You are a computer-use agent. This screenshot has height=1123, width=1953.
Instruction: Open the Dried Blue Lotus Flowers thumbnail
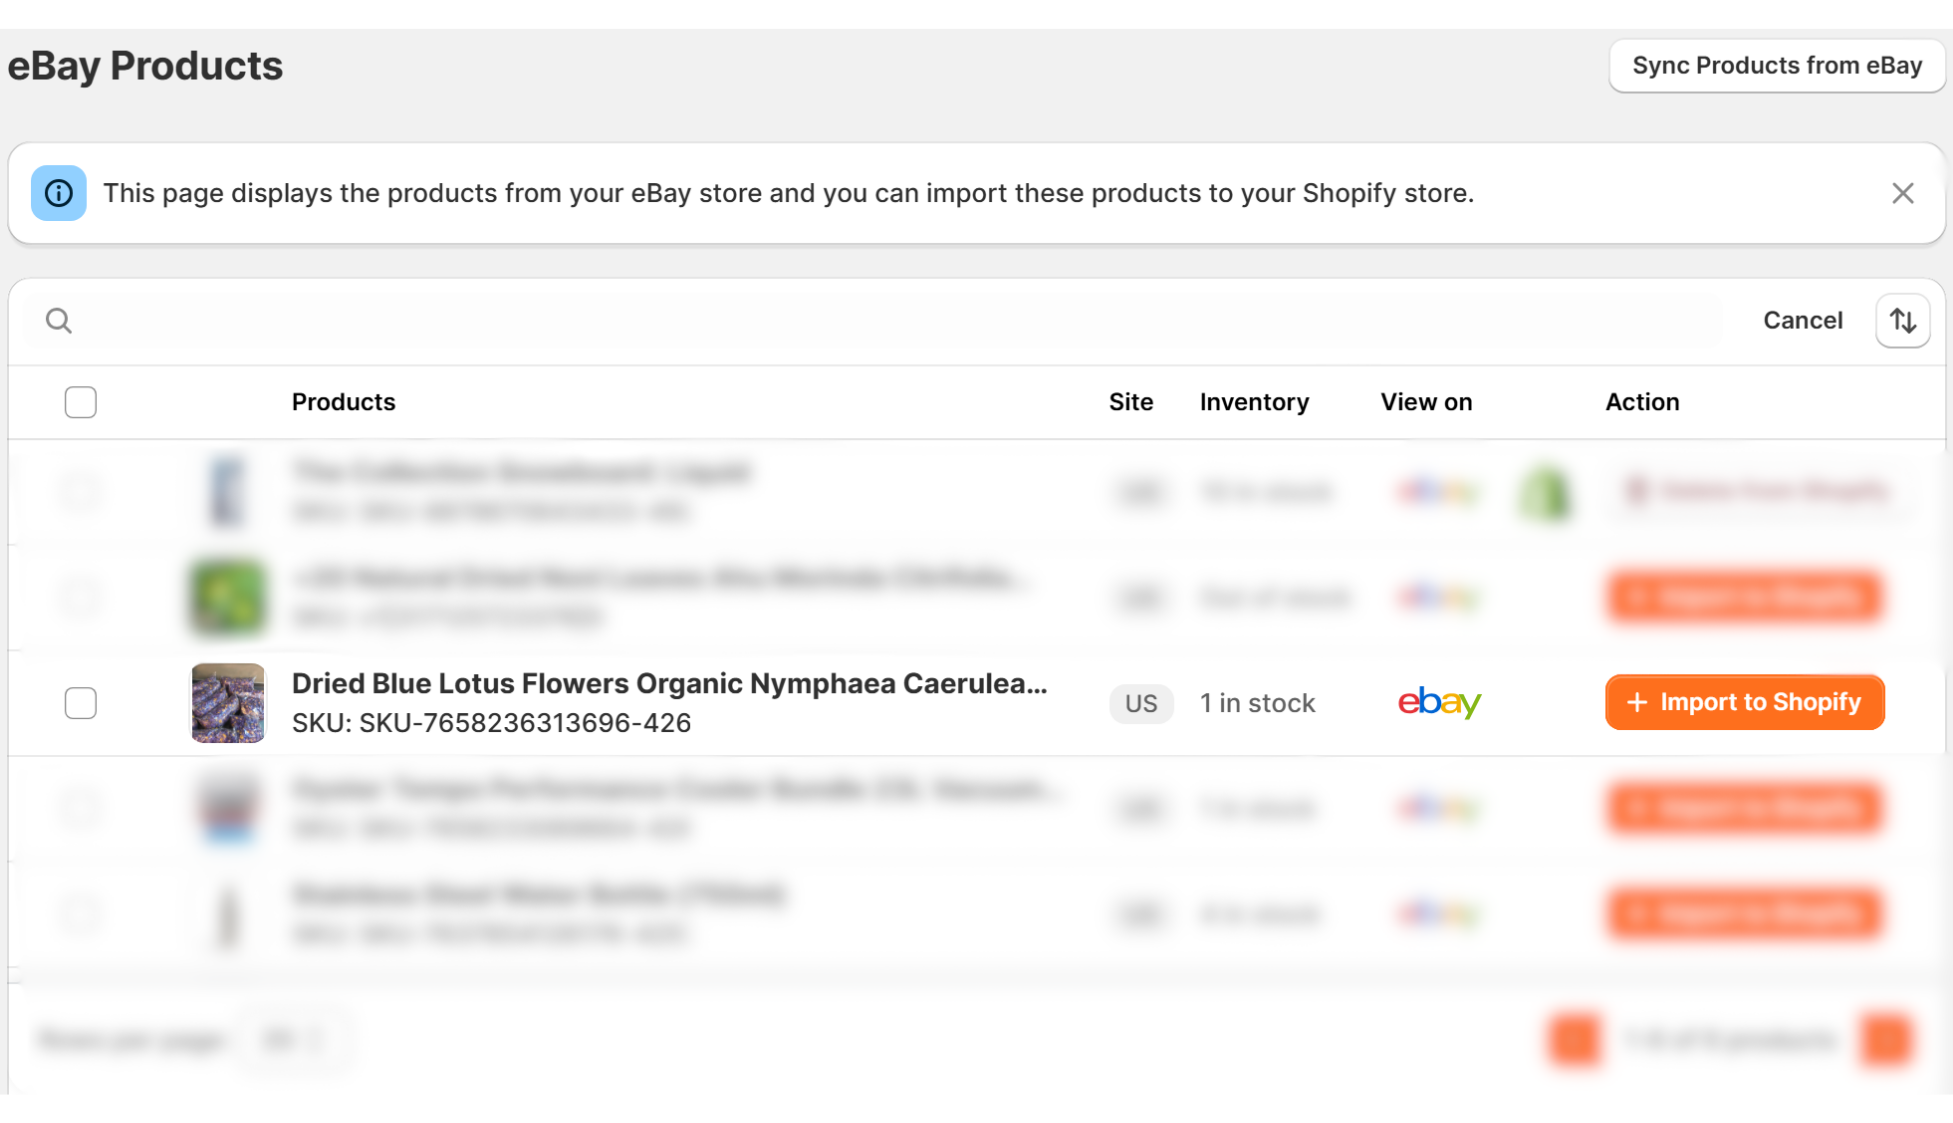coord(228,703)
